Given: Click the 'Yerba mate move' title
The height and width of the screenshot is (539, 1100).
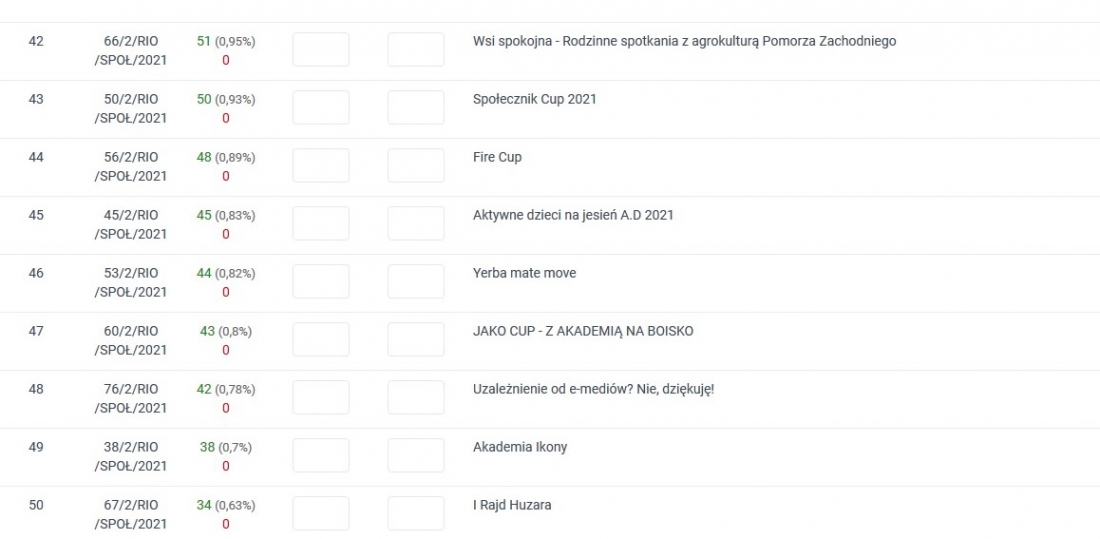Looking at the screenshot, I should (x=524, y=273).
